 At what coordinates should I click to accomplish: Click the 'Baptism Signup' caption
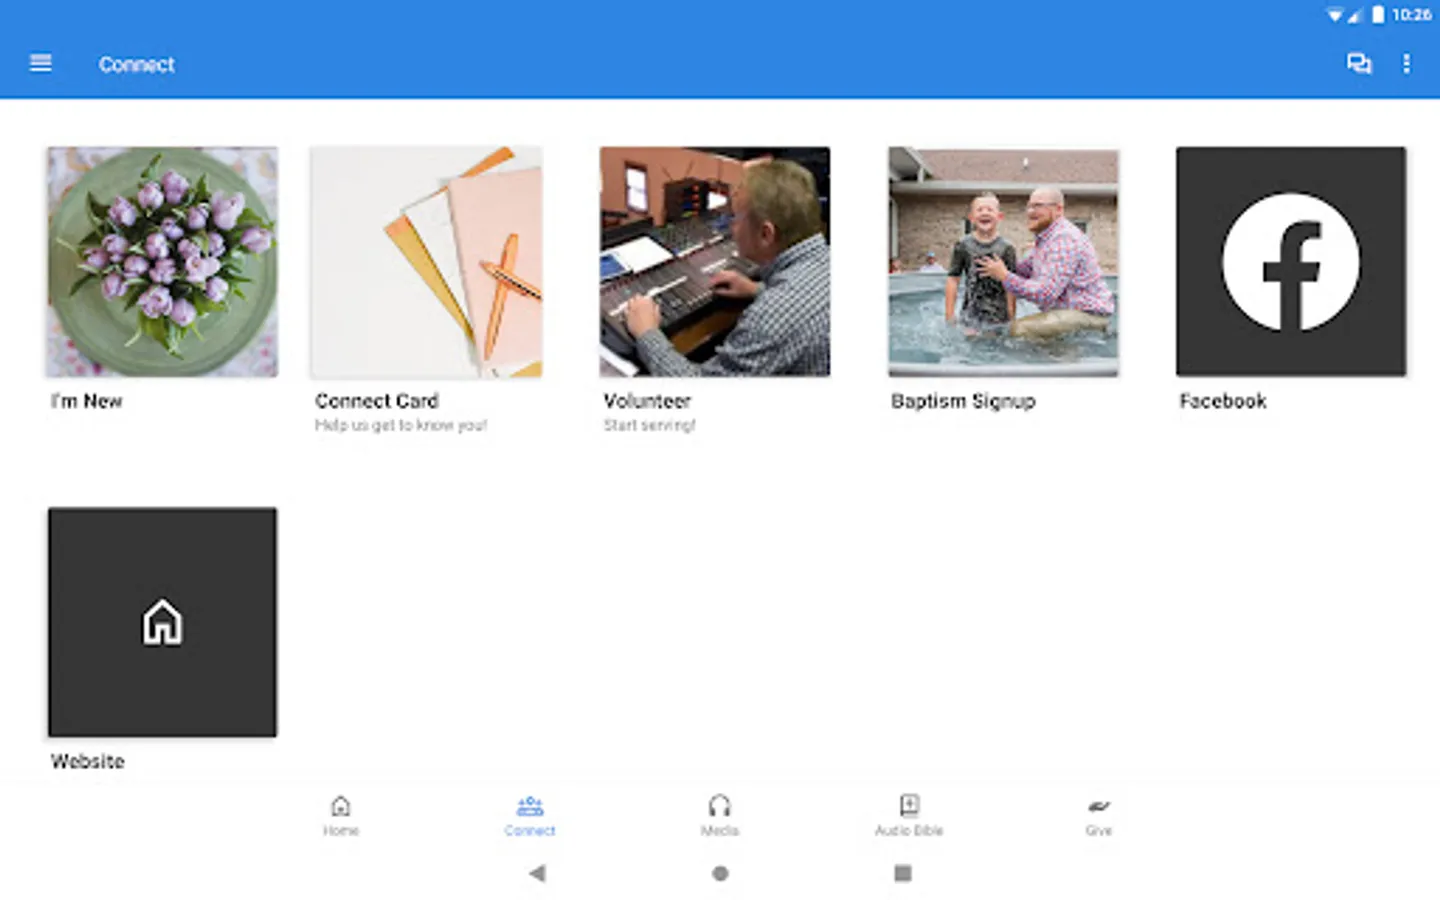(963, 401)
